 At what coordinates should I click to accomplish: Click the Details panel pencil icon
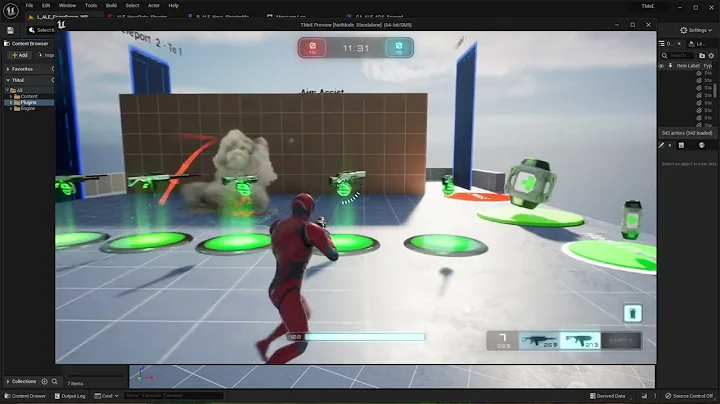pos(662,146)
